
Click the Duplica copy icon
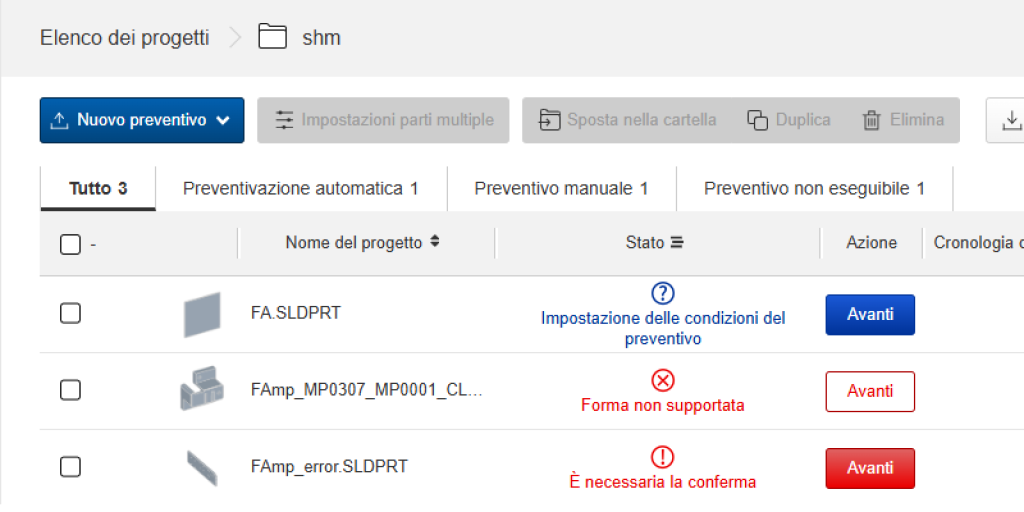(757, 120)
